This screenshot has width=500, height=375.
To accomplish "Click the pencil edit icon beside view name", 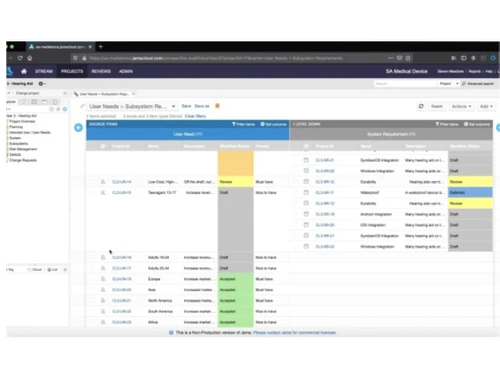I will coord(82,106).
